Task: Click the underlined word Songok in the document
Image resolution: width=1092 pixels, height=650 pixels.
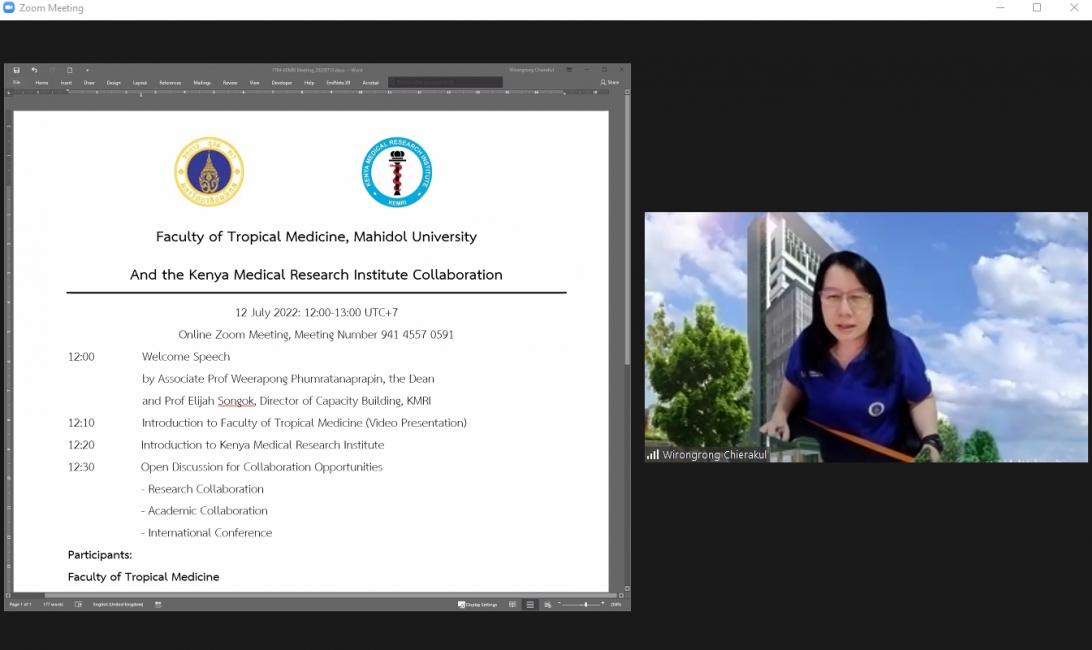Action: (x=236, y=401)
